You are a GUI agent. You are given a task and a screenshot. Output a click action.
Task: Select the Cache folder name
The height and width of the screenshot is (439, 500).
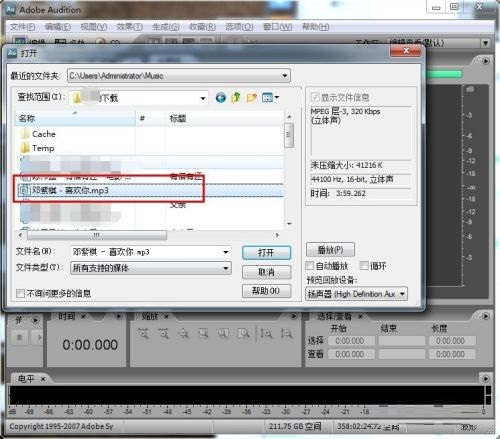[x=44, y=134]
